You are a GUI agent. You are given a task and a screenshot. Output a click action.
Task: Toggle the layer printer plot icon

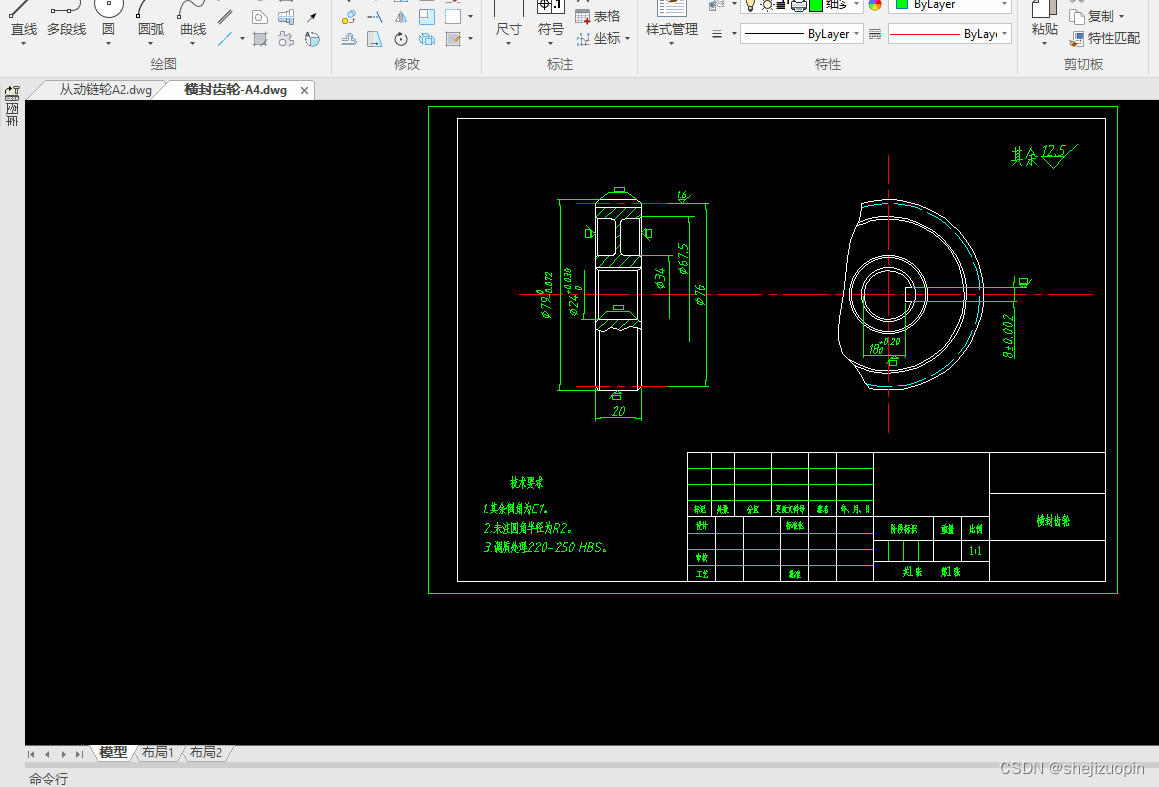coord(798,5)
